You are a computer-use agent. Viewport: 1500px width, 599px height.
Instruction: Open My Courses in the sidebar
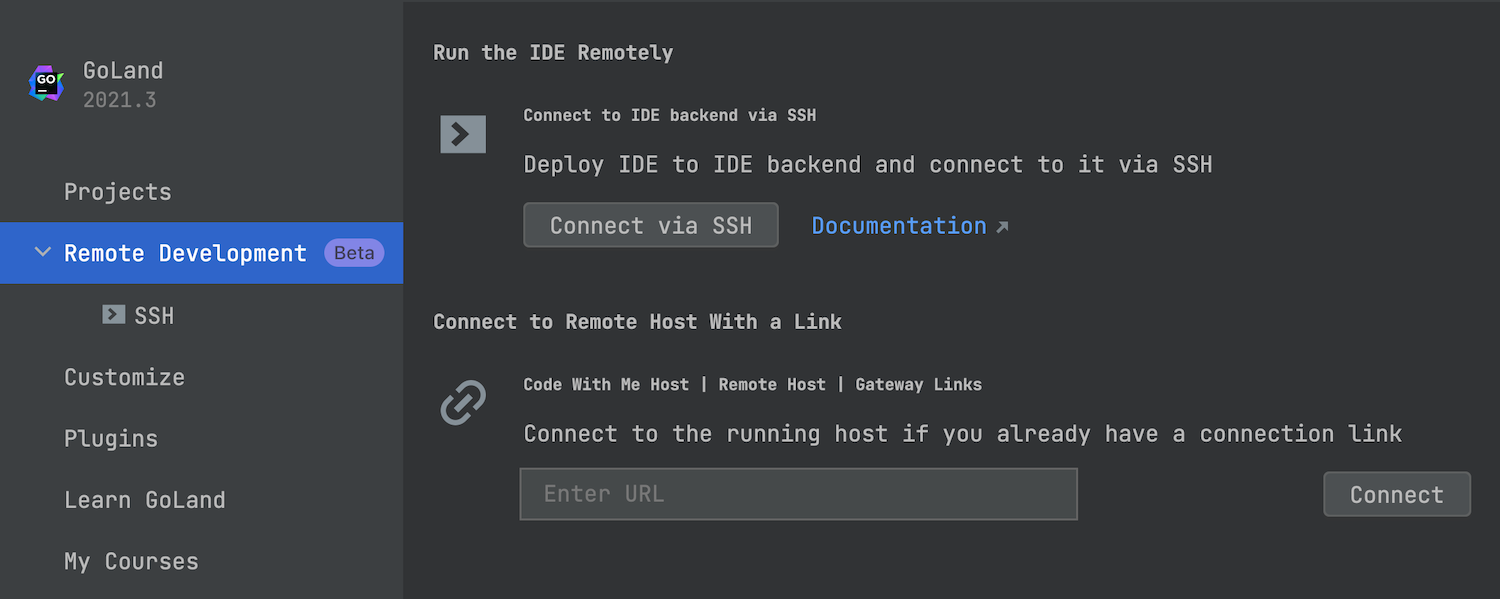pos(131,561)
